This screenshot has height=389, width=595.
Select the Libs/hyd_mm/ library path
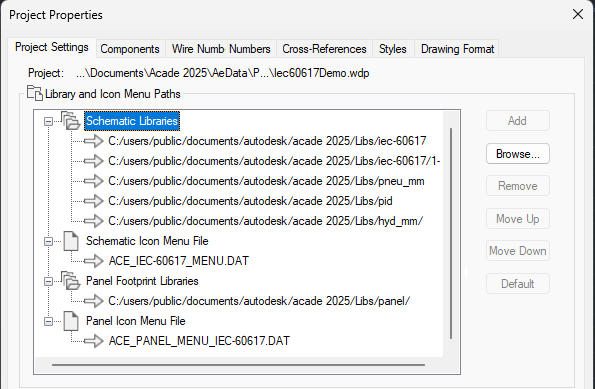coord(265,221)
